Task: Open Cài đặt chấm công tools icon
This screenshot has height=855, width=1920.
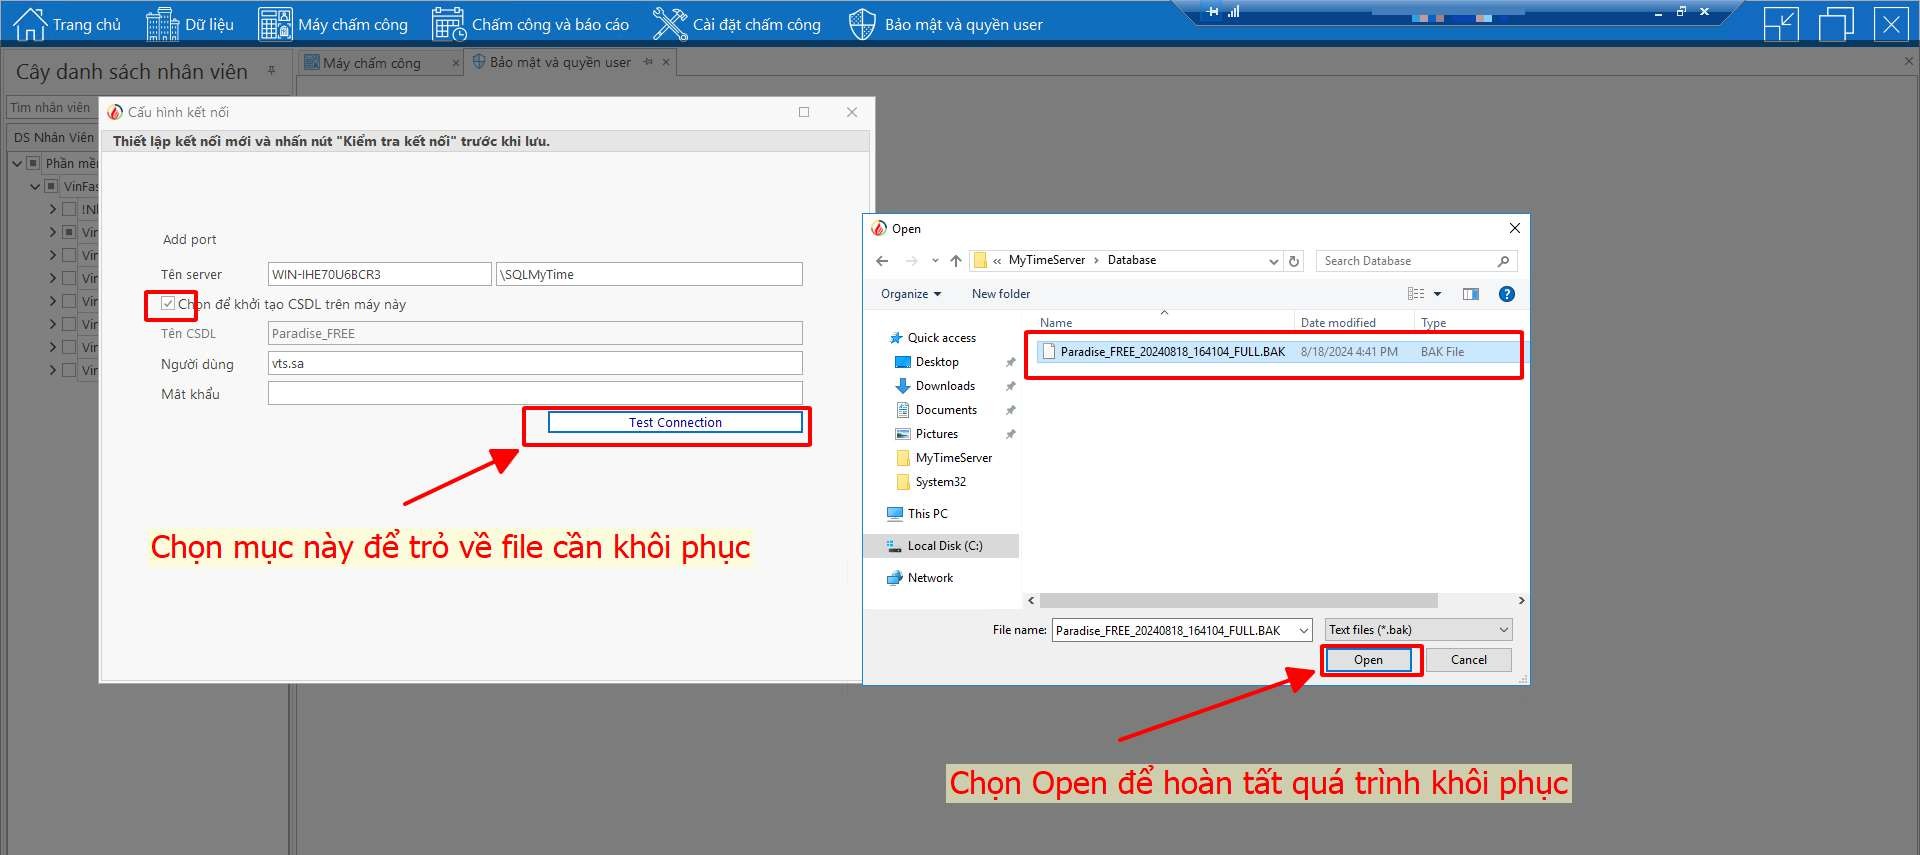Action: [x=669, y=24]
